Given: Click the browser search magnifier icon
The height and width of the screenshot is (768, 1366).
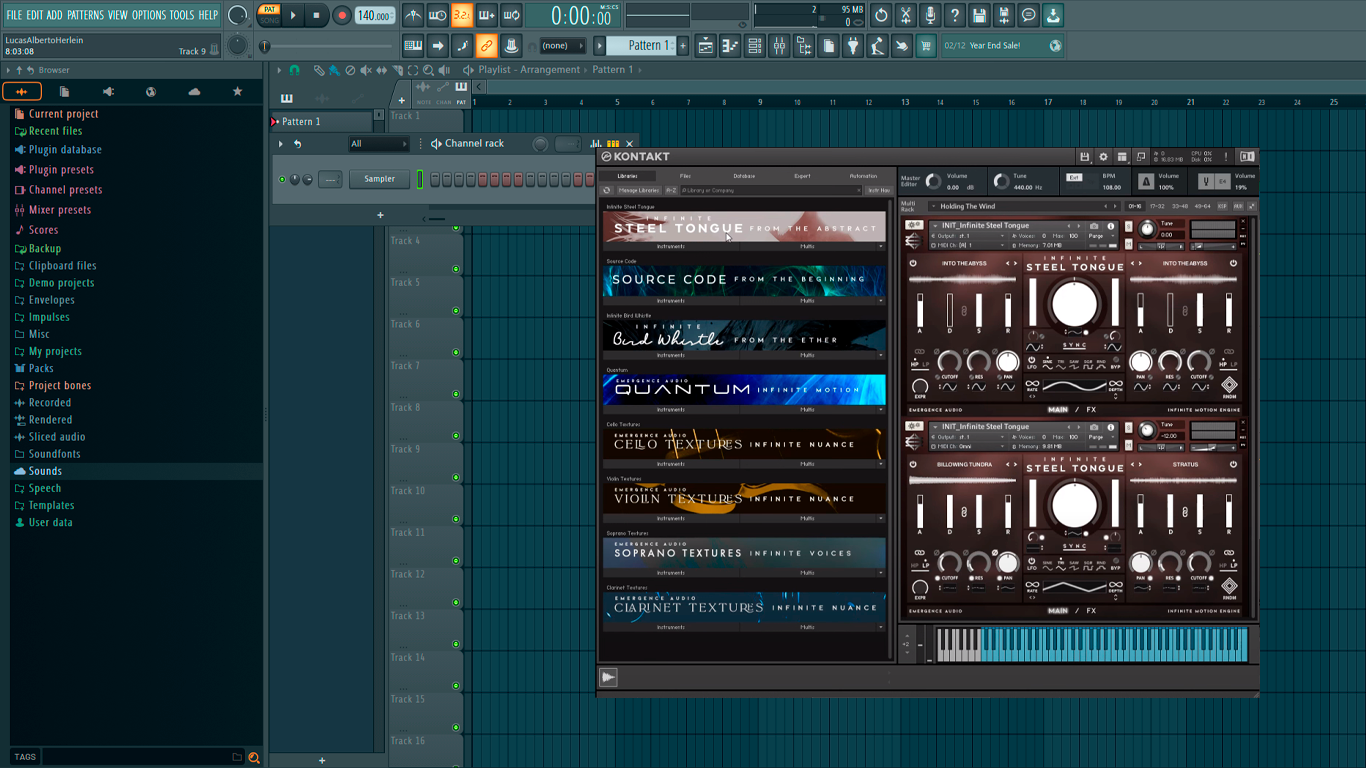Looking at the screenshot, I should [x=254, y=758].
